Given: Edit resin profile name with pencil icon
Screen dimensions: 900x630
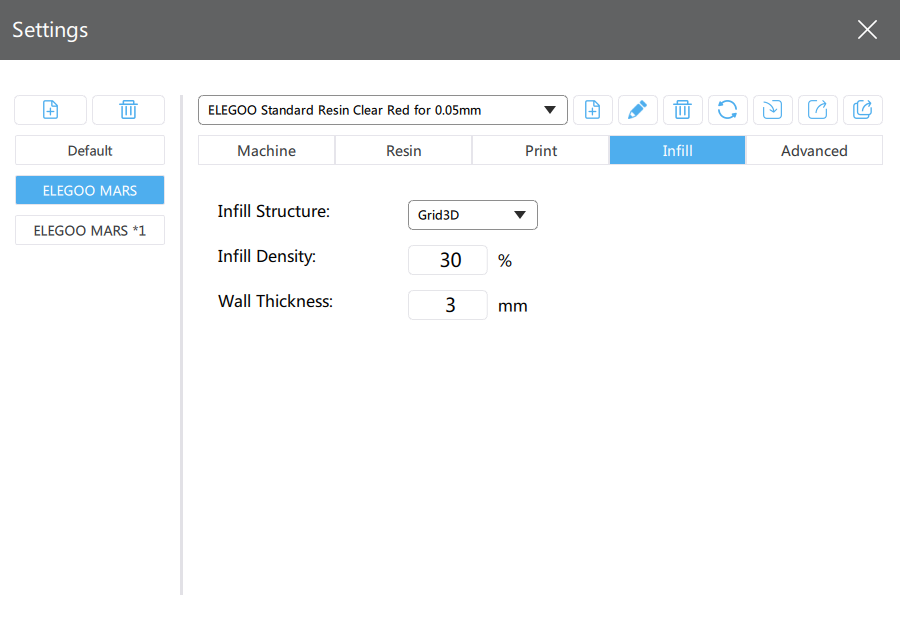Looking at the screenshot, I should click(x=637, y=110).
